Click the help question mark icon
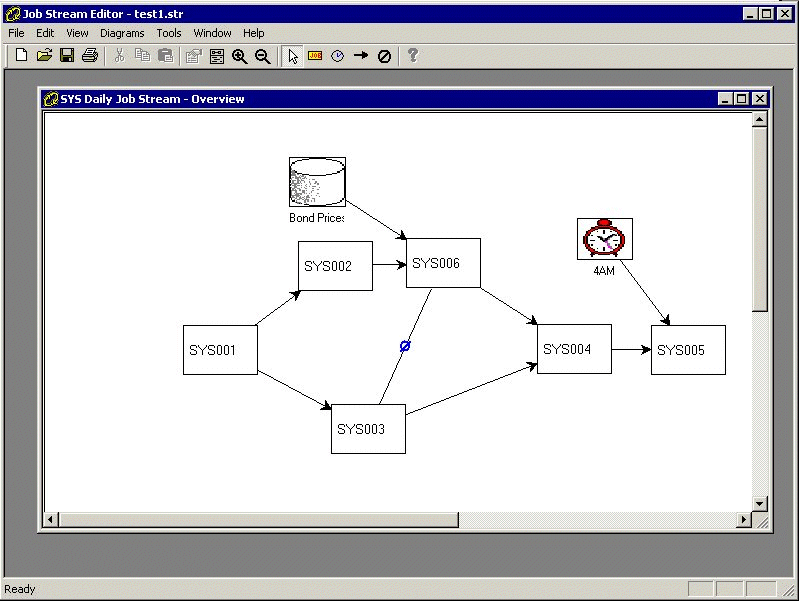 pyautogui.click(x=412, y=56)
